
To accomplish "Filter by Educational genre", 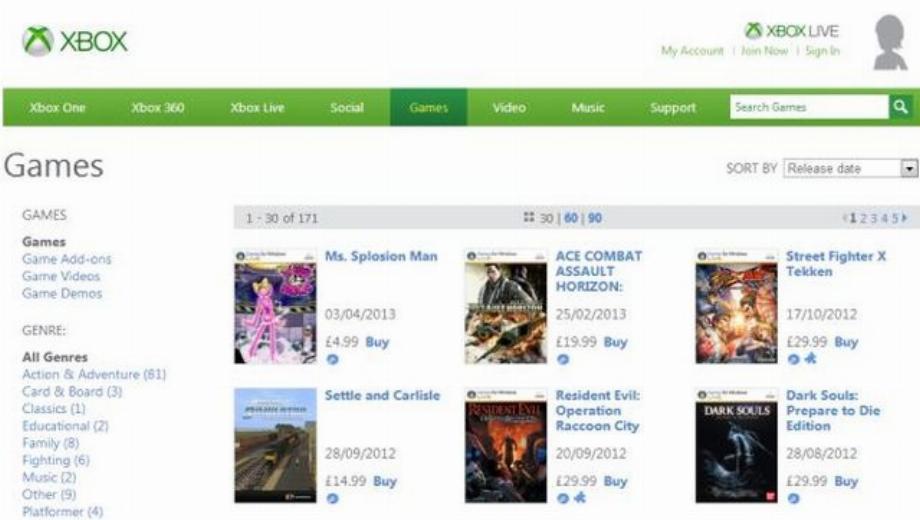I will 65,426.
